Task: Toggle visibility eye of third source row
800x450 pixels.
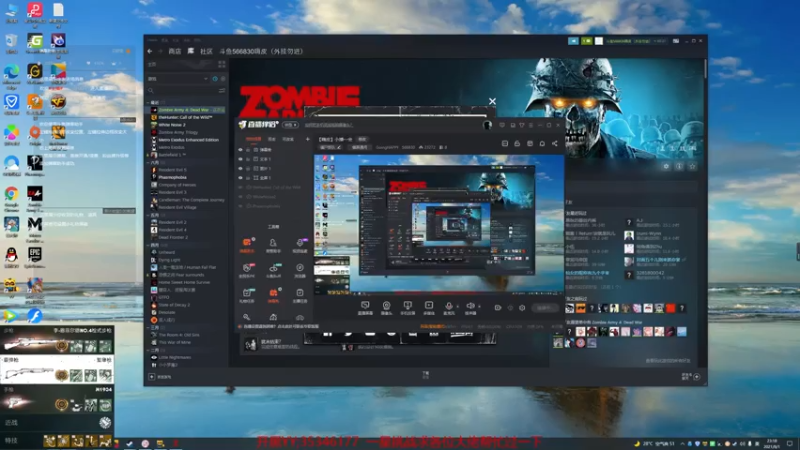Action: point(240,168)
